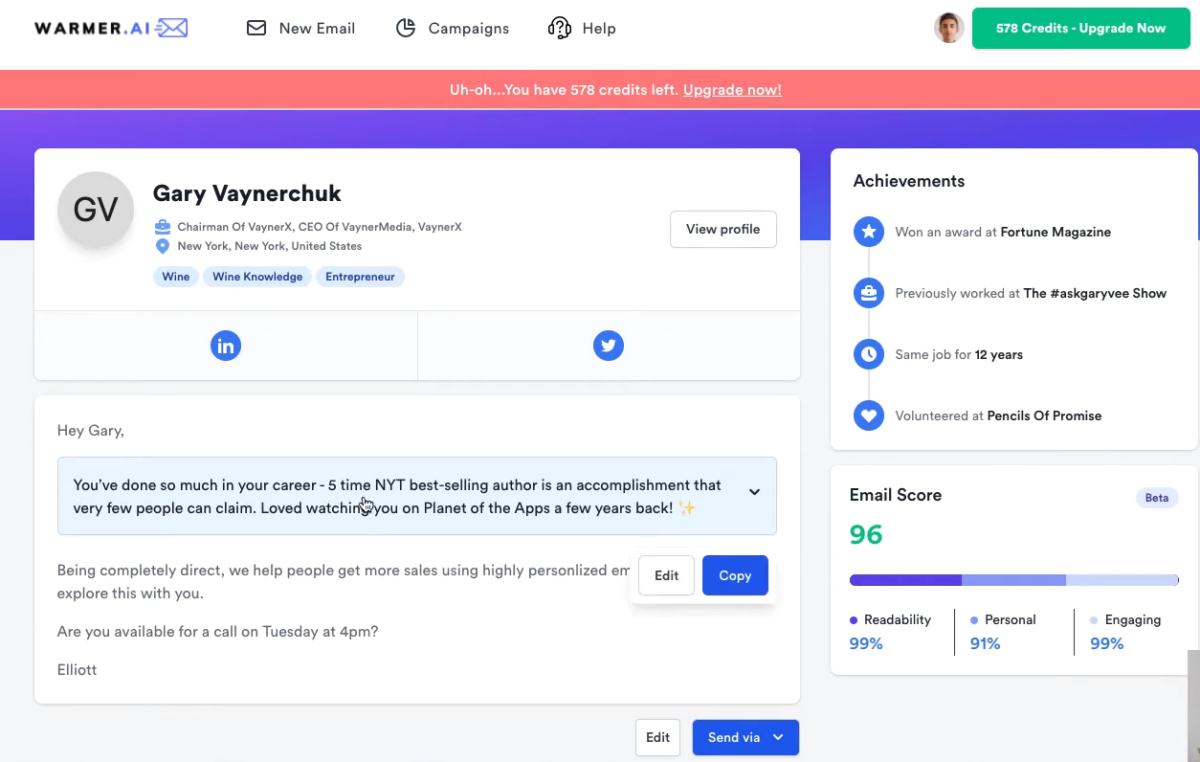Open Gary's LinkedIn profile icon
The height and width of the screenshot is (762, 1200).
[226, 346]
